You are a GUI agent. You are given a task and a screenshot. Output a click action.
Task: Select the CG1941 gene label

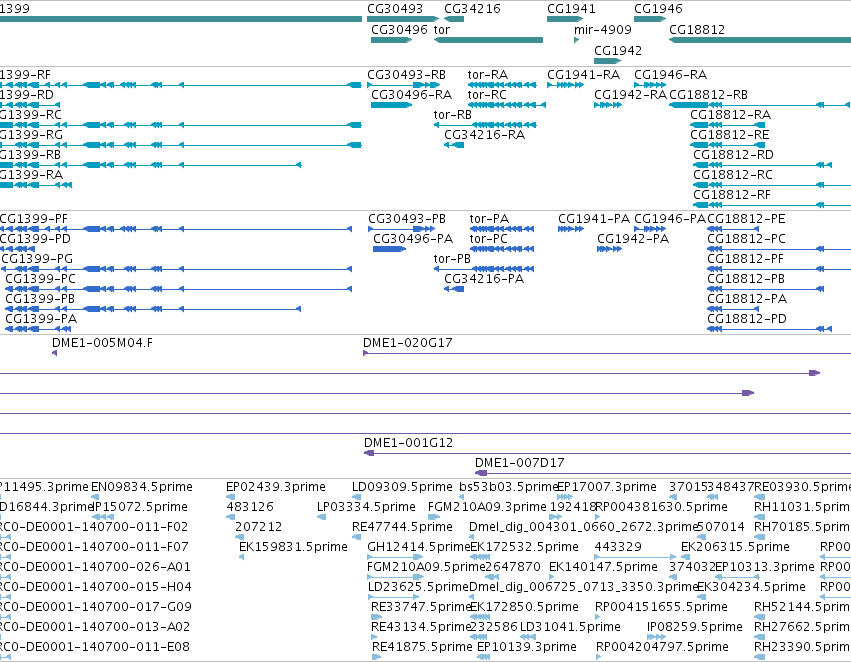pos(571,9)
